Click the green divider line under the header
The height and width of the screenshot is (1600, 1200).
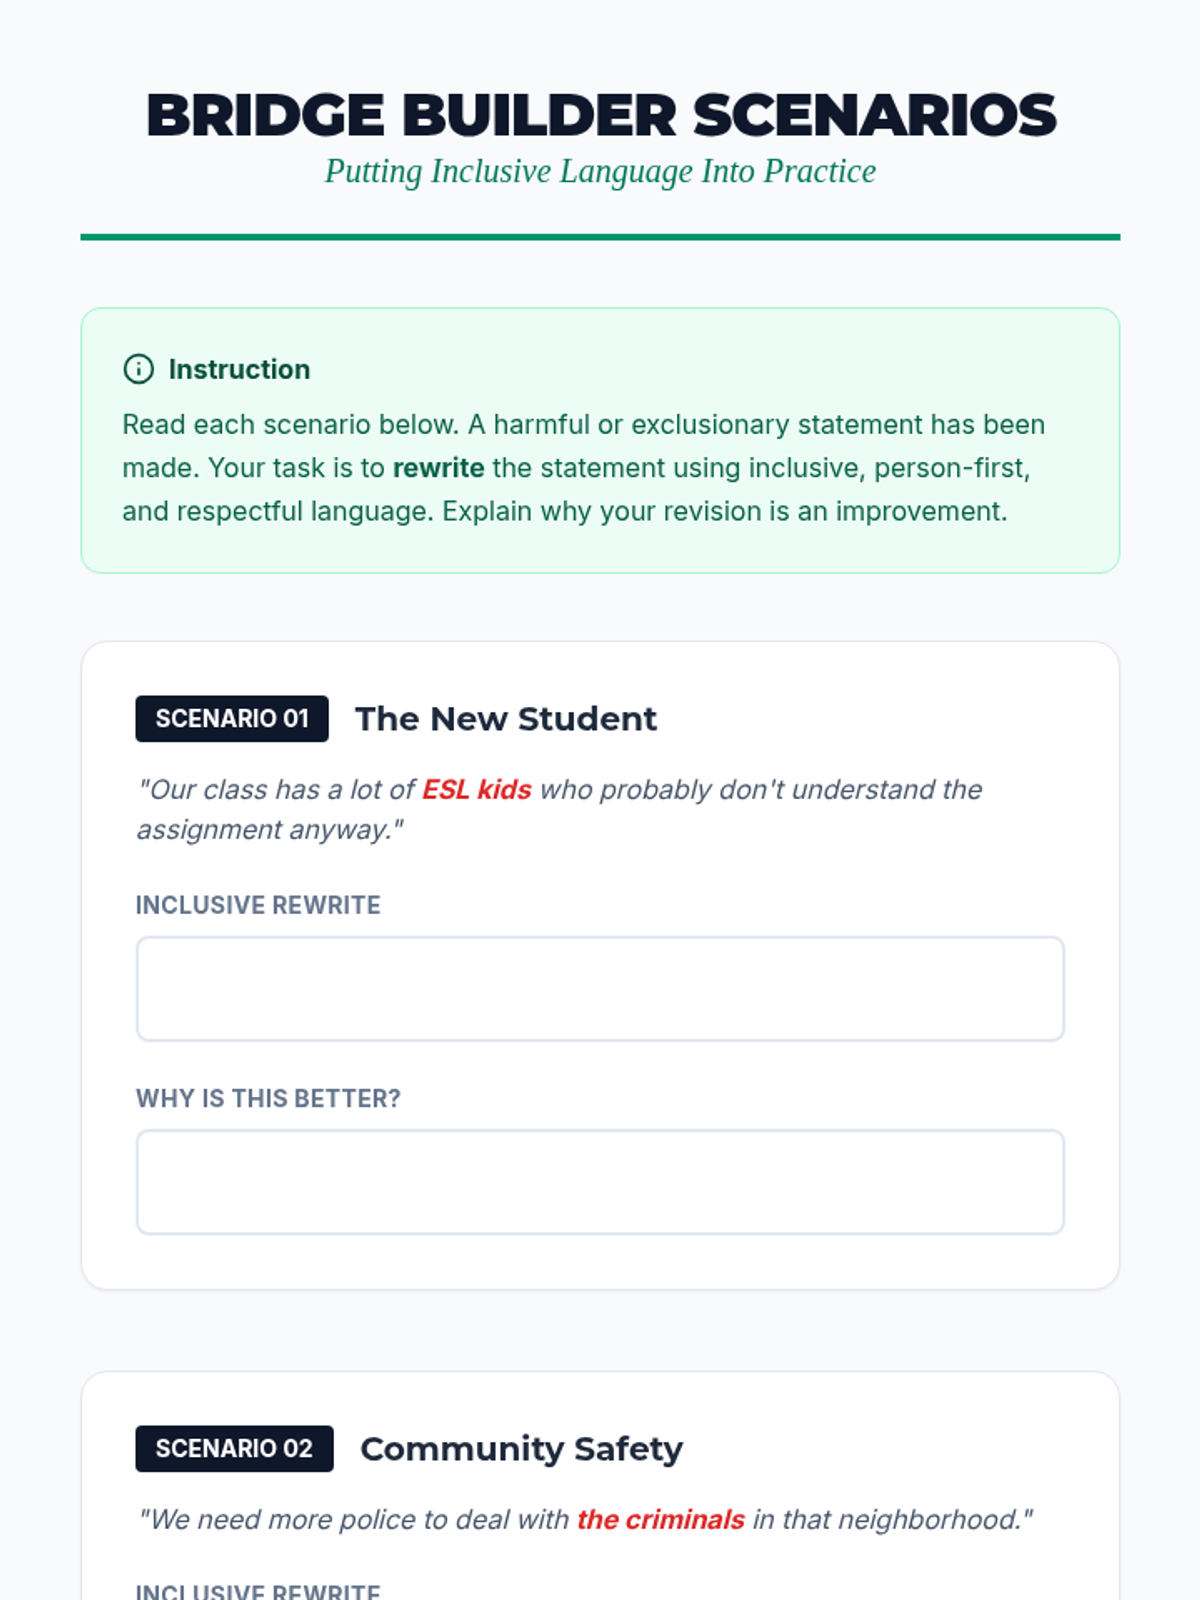tap(600, 237)
